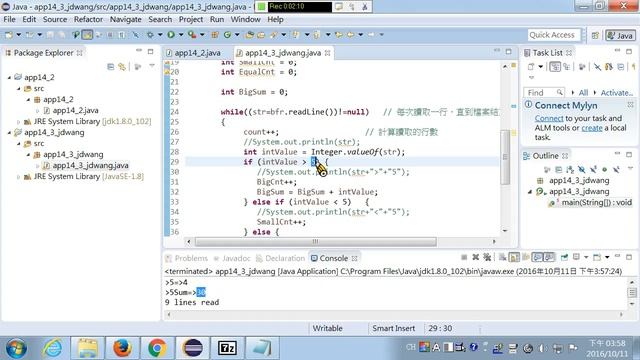Image resolution: width=640 pixels, height=360 pixels.
Task: Click the Open Type toolbar icon
Action: point(249,35)
